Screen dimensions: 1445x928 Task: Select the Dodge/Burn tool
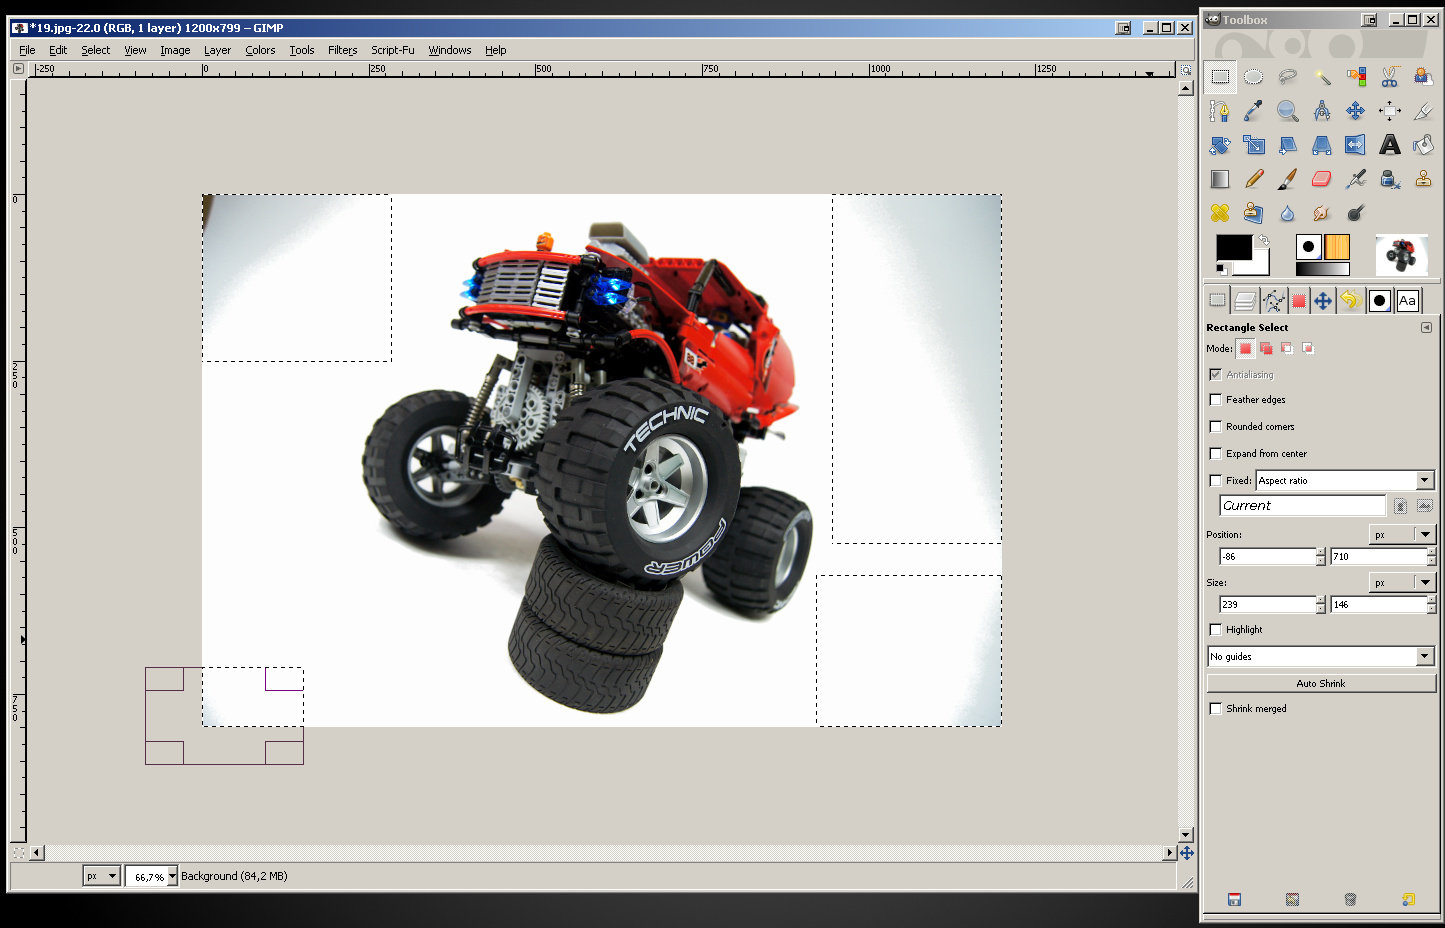tap(1356, 213)
